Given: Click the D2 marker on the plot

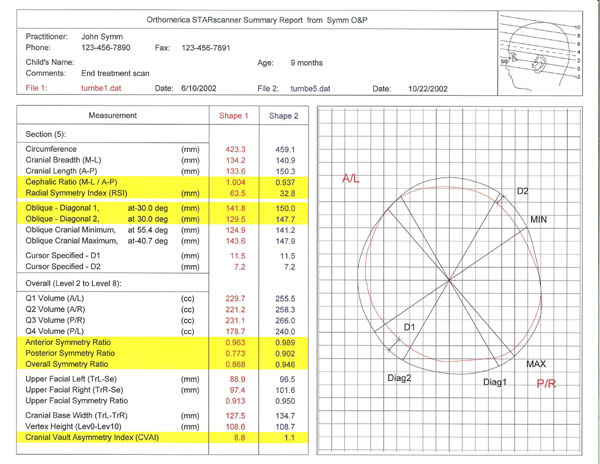Looking at the screenshot, I should coord(522,191).
